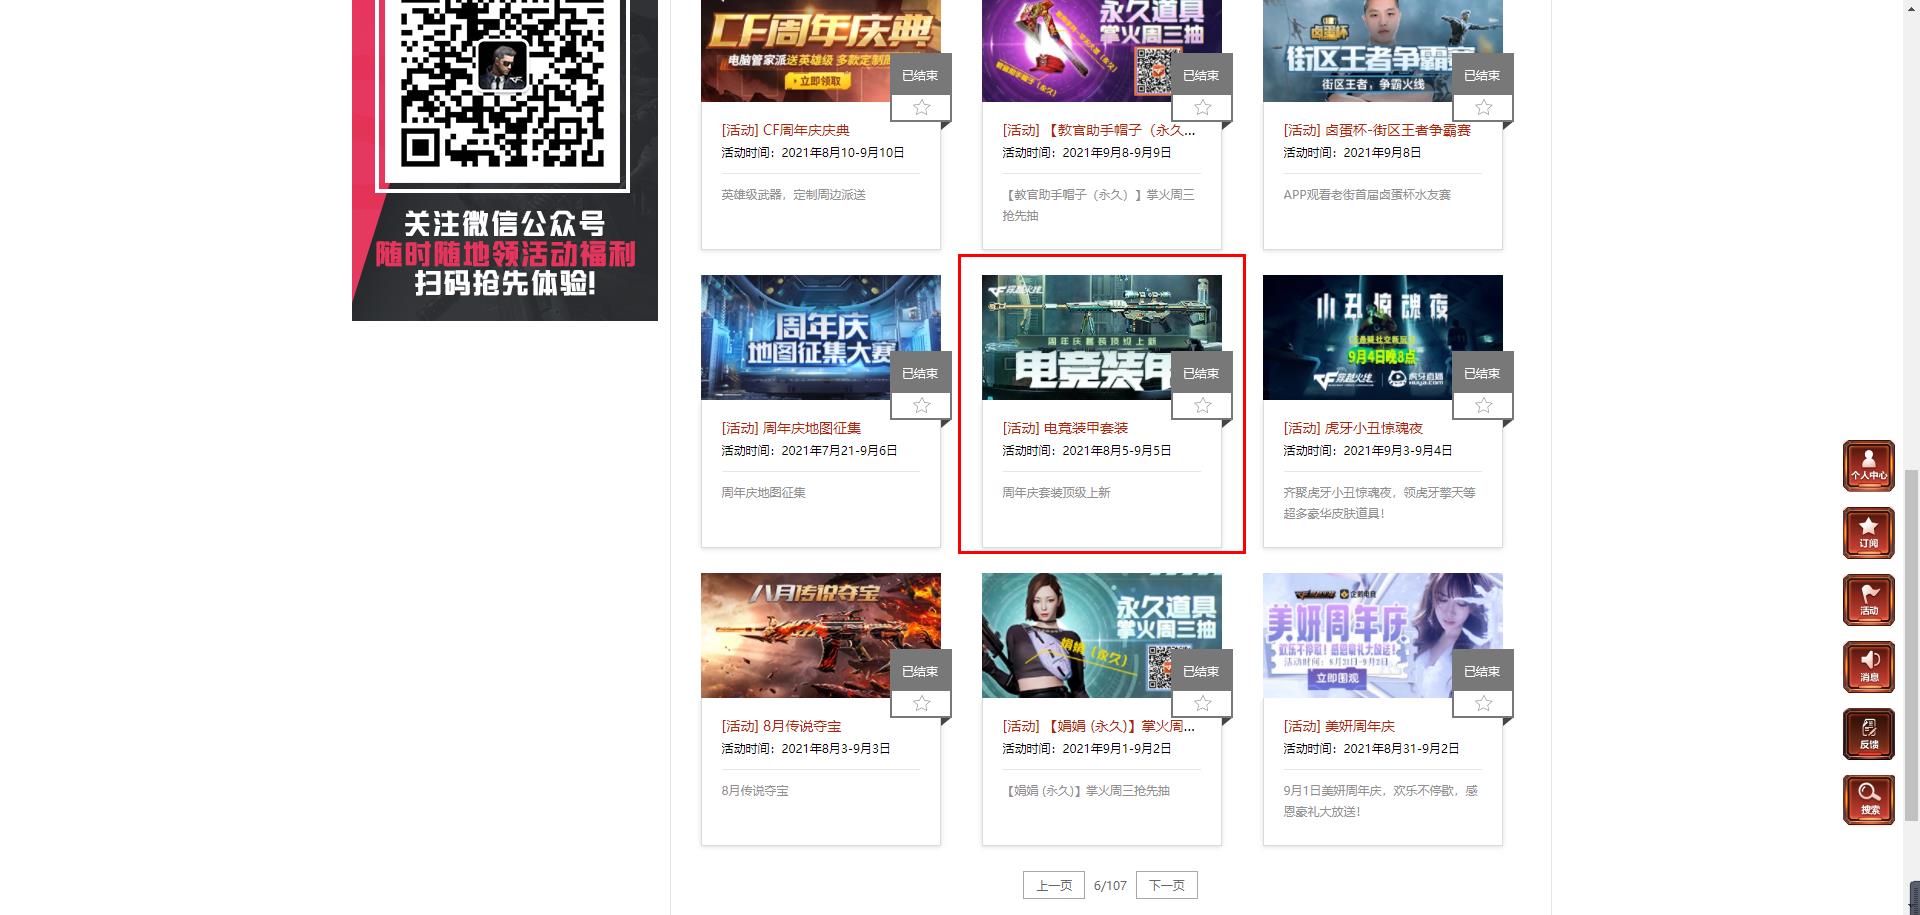
Task: Click the 美妍周年庆 banner thumbnail
Action: pos(1382,635)
